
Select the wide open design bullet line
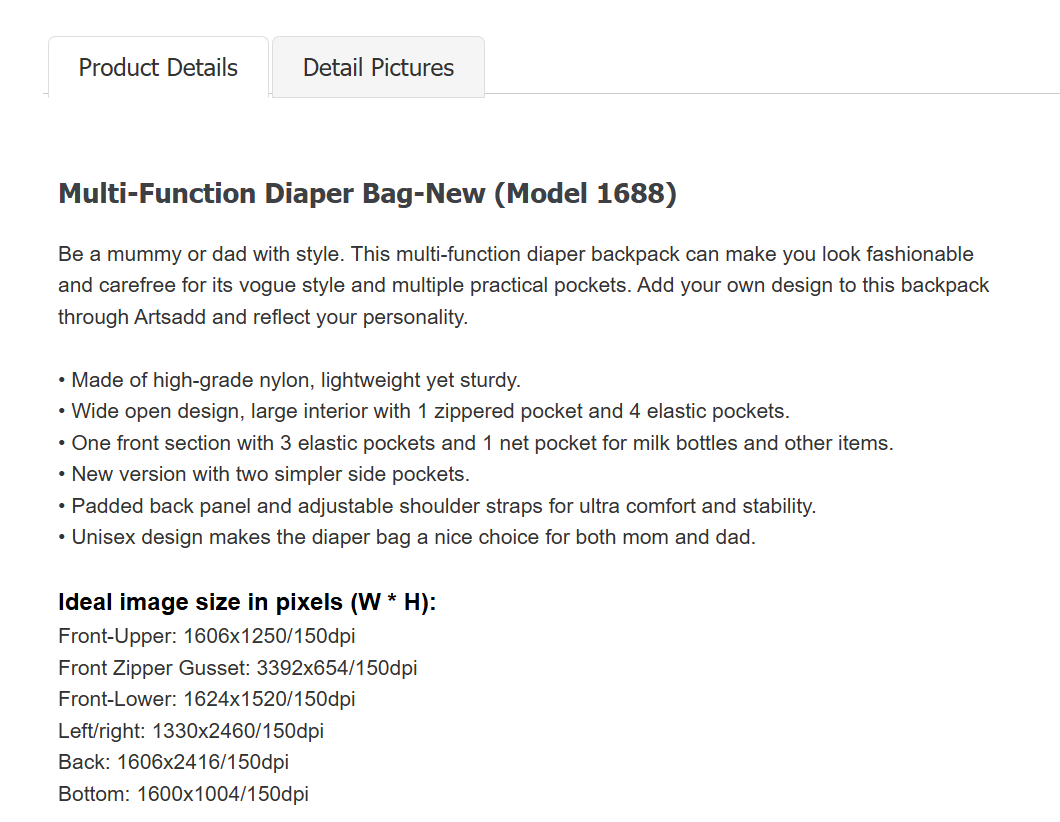point(428,411)
